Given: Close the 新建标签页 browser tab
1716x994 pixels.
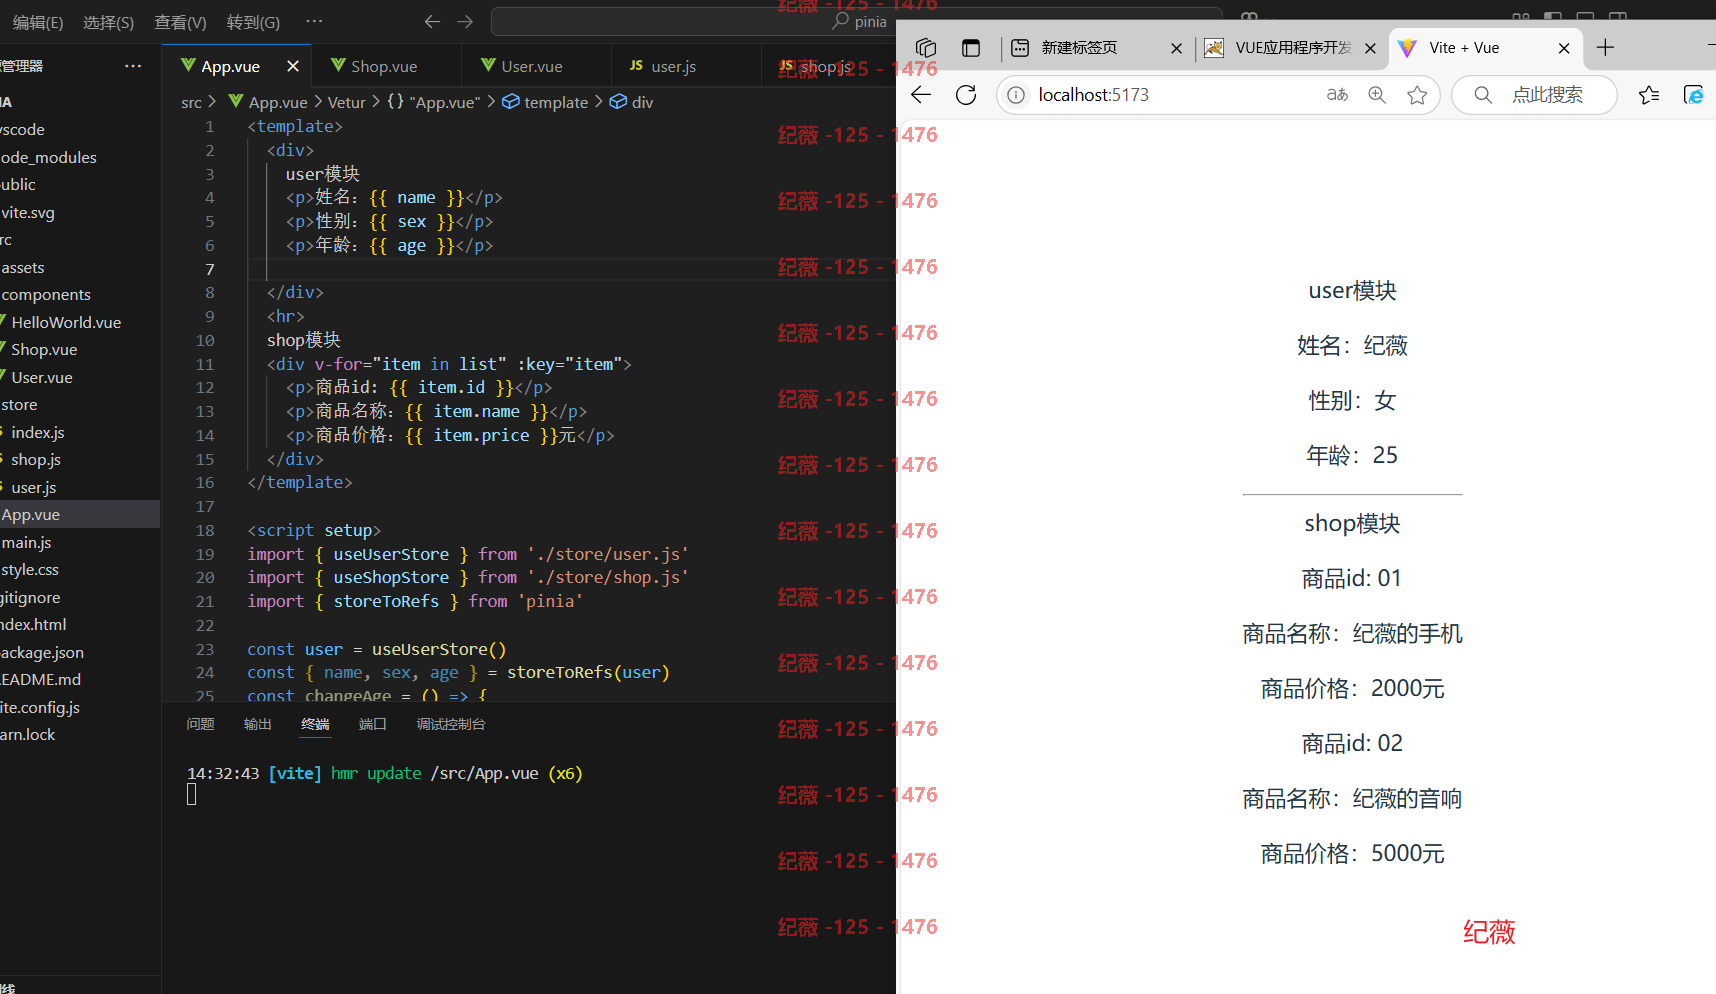Looking at the screenshot, I should 1176,48.
